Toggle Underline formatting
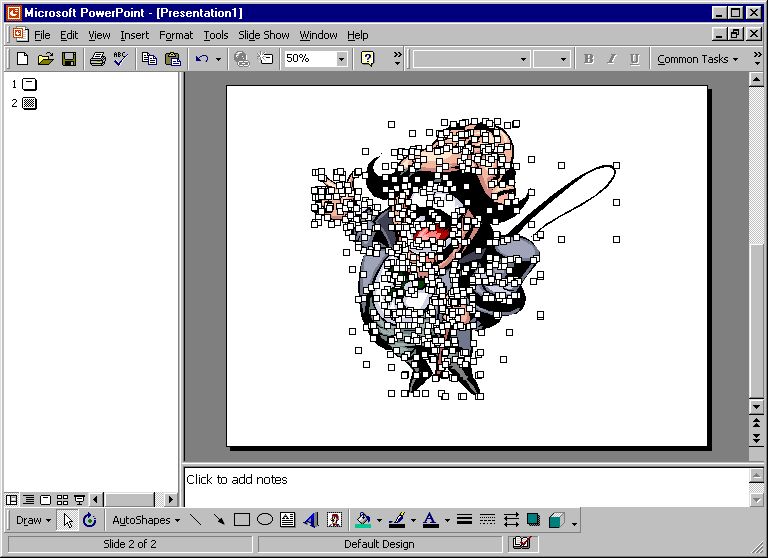Image resolution: width=768 pixels, height=558 pixels. (x=635, y=59)
